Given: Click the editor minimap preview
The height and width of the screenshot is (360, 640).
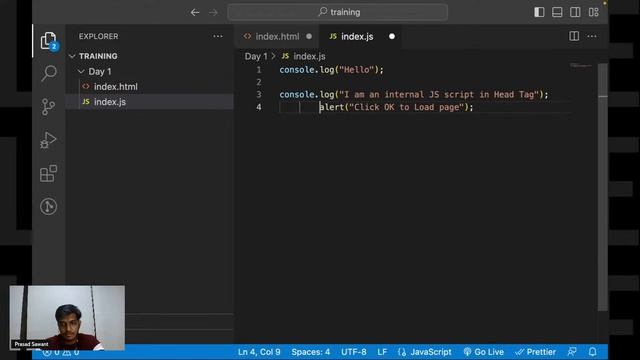Looking at the screenshot, I should 581,65.
